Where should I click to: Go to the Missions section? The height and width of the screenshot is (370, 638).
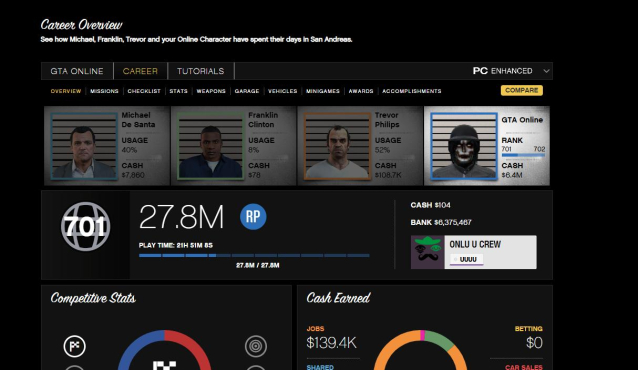click(x=104, y=91)
